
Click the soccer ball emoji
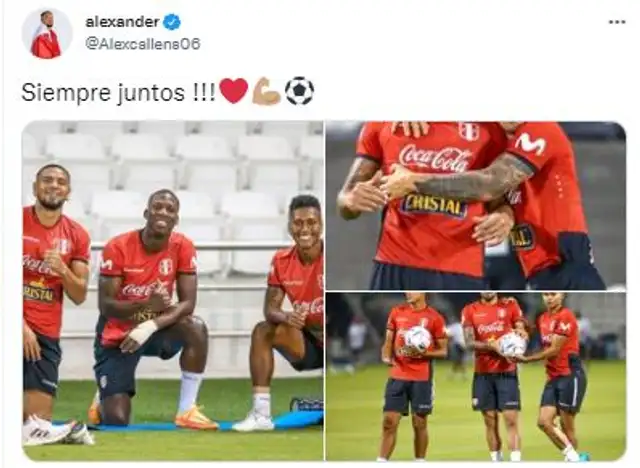pos(299,91)
